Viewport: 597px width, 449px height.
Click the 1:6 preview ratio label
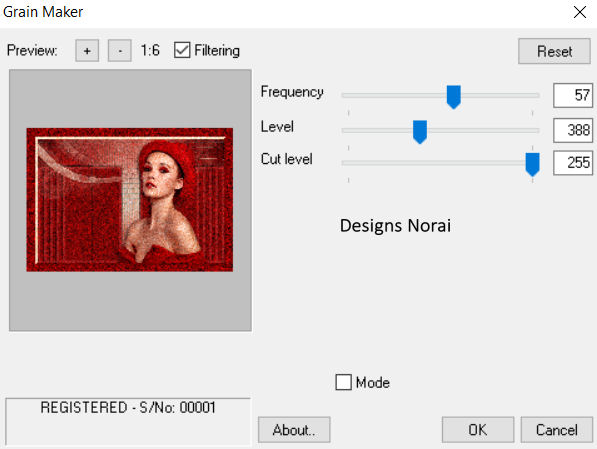click(x=150, y=50)
